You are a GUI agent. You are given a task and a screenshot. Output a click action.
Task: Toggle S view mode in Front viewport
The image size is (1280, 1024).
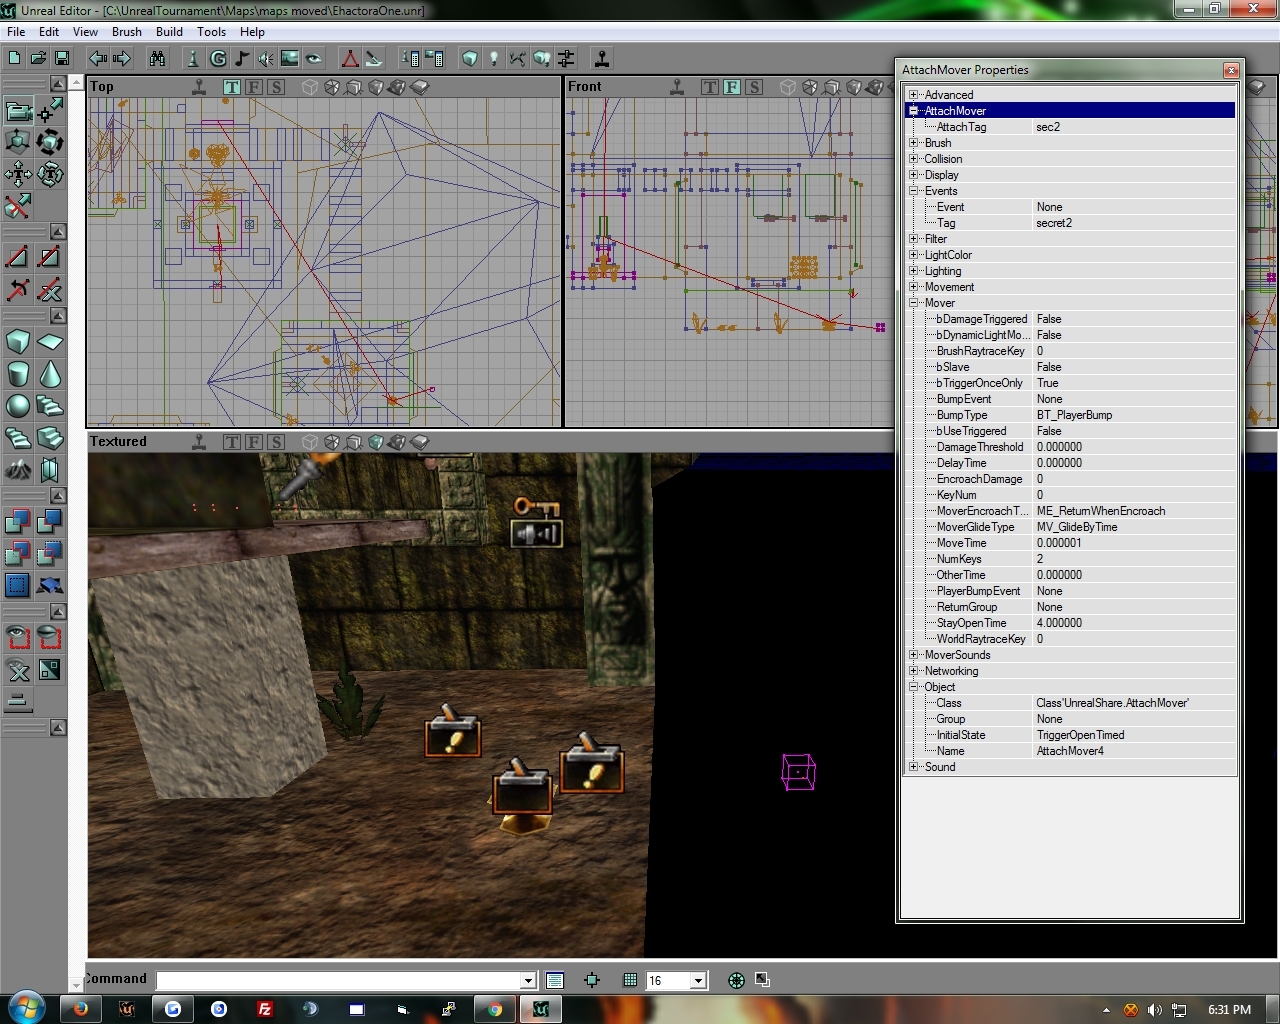(x=754, y=87)
